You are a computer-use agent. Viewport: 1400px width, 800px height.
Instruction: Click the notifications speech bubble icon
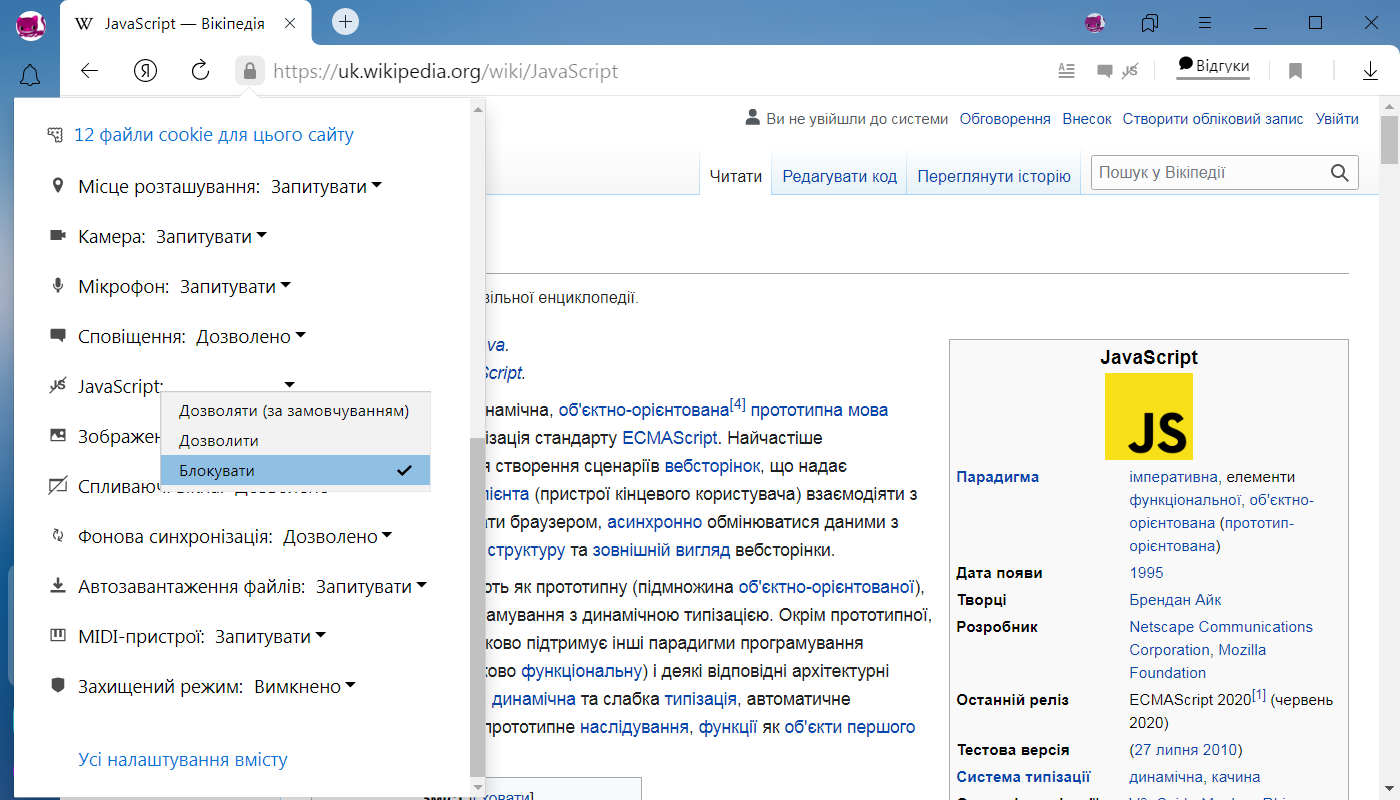(57, 336)
